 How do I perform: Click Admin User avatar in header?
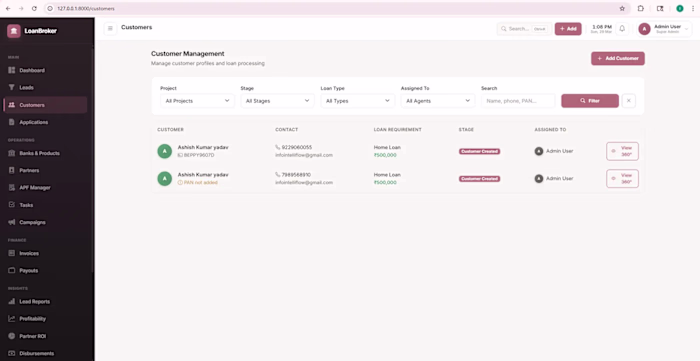click(644, 29)
